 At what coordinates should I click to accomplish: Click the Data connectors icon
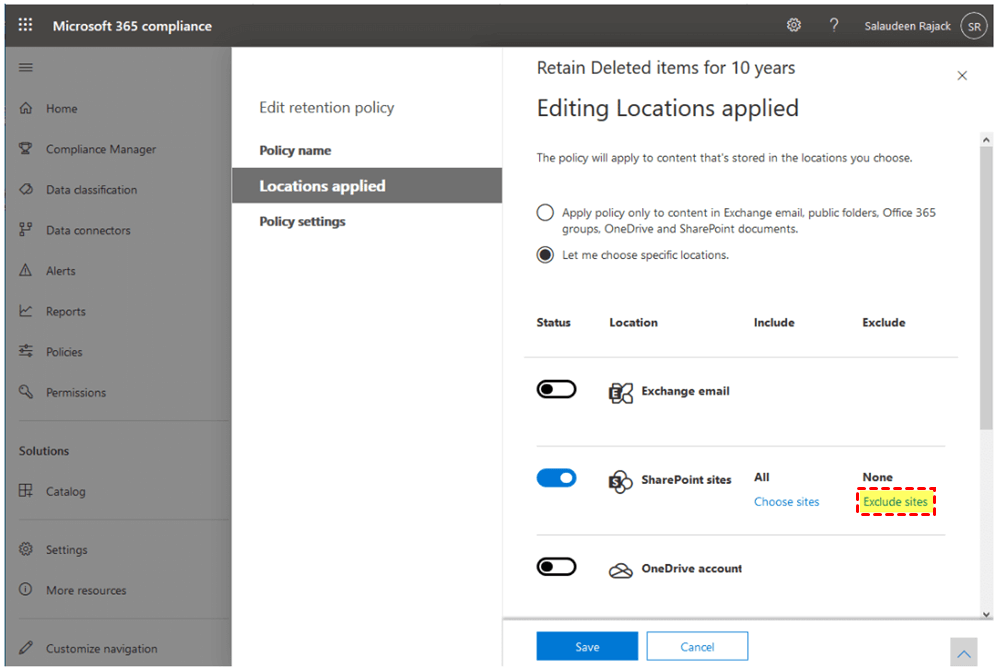(26, 230)
